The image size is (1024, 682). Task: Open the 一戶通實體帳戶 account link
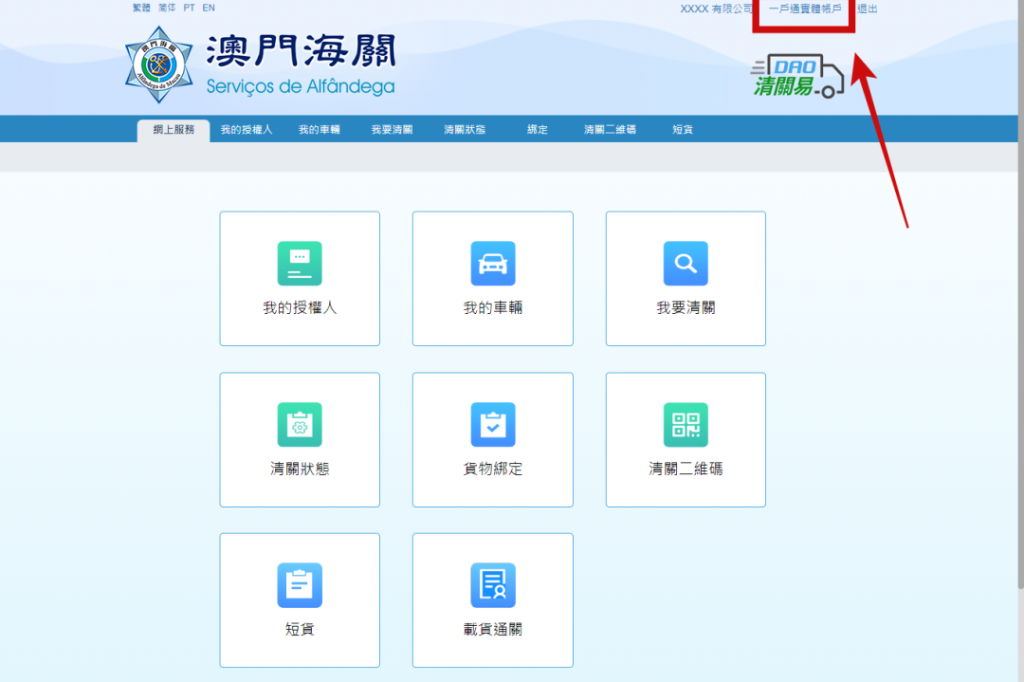[804, 9]
